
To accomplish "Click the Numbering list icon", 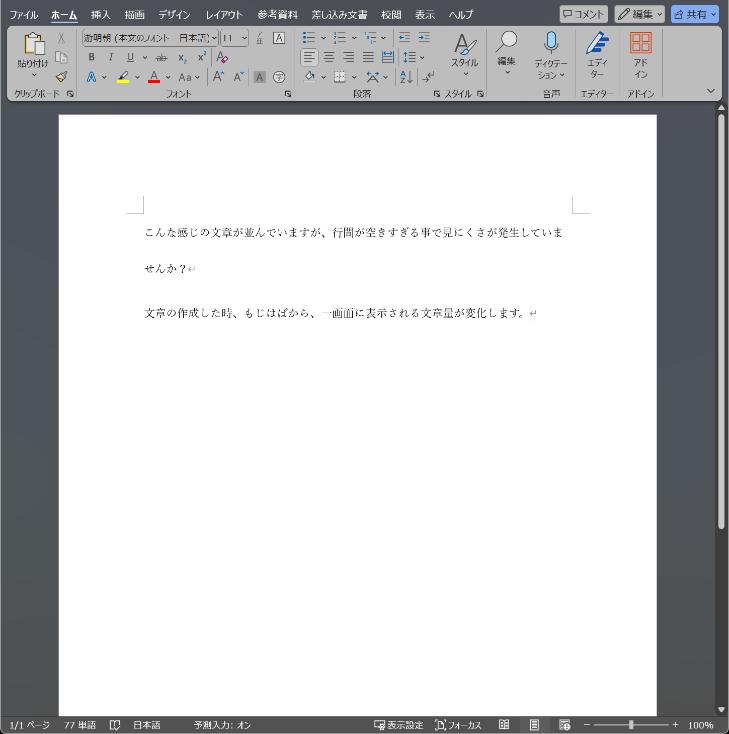I will coord(339,37).
